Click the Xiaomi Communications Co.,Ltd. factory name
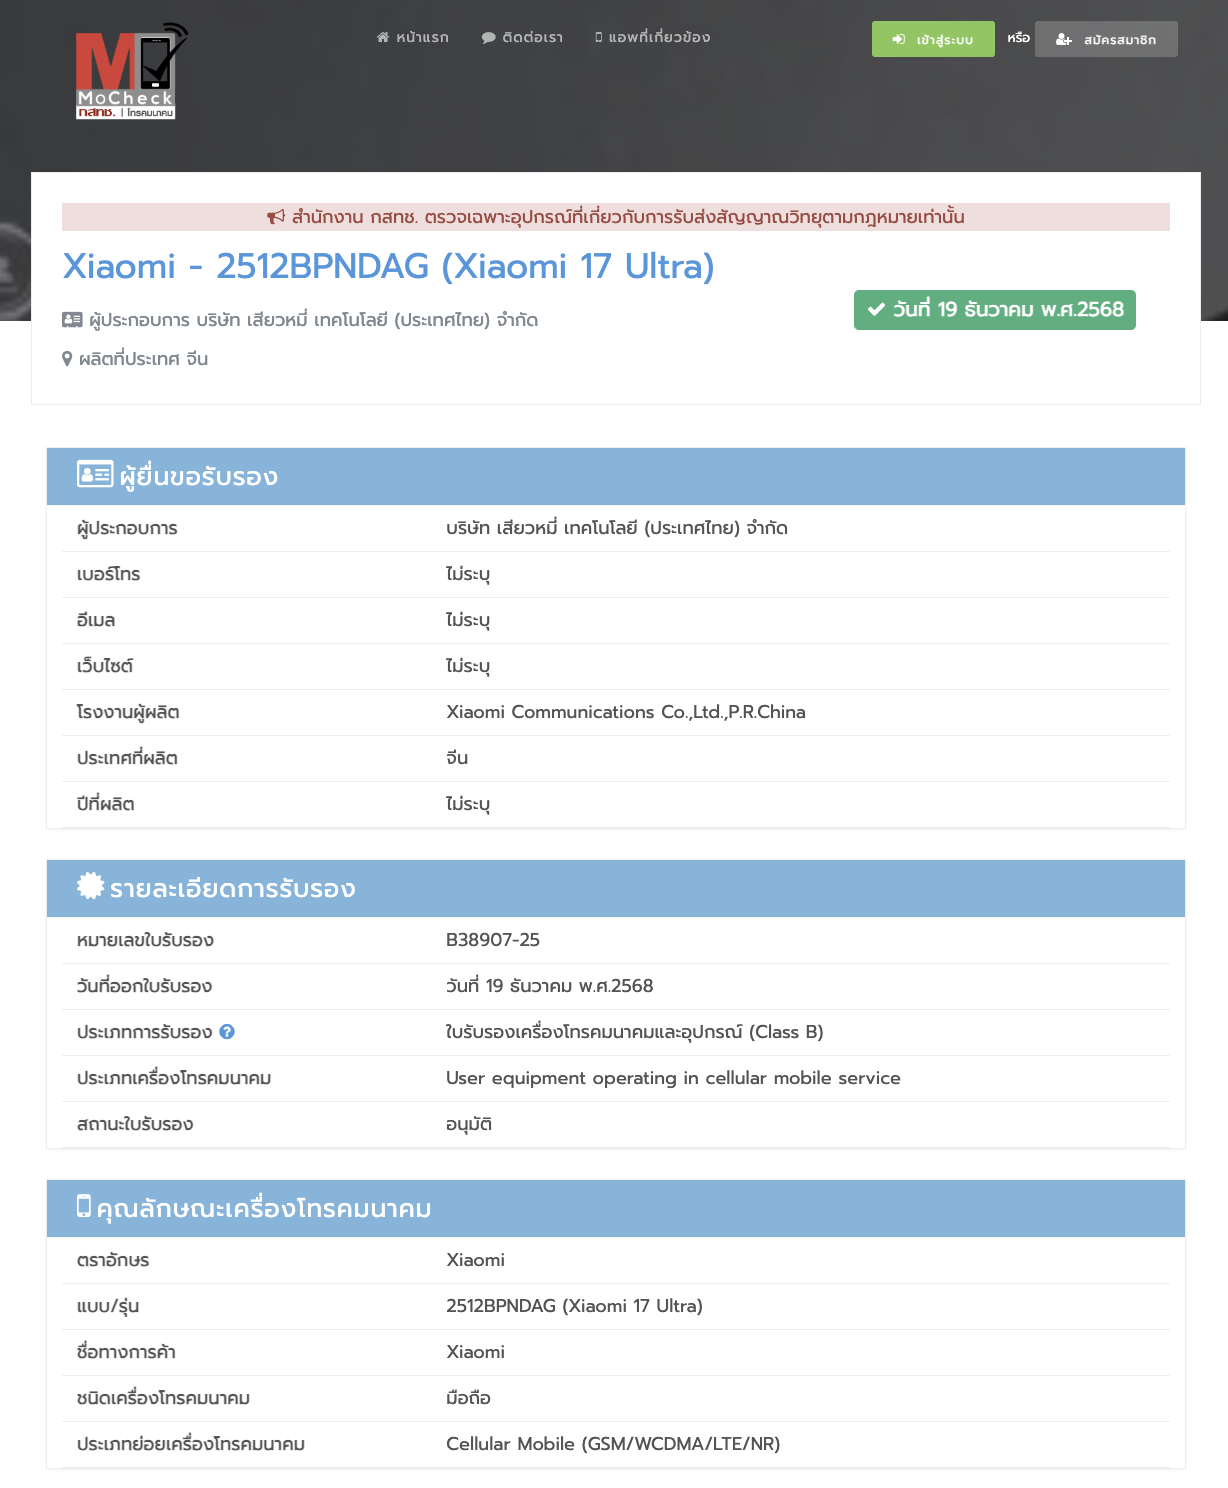Viewport: 1228px width, 1488px height. tap(625, 712)
